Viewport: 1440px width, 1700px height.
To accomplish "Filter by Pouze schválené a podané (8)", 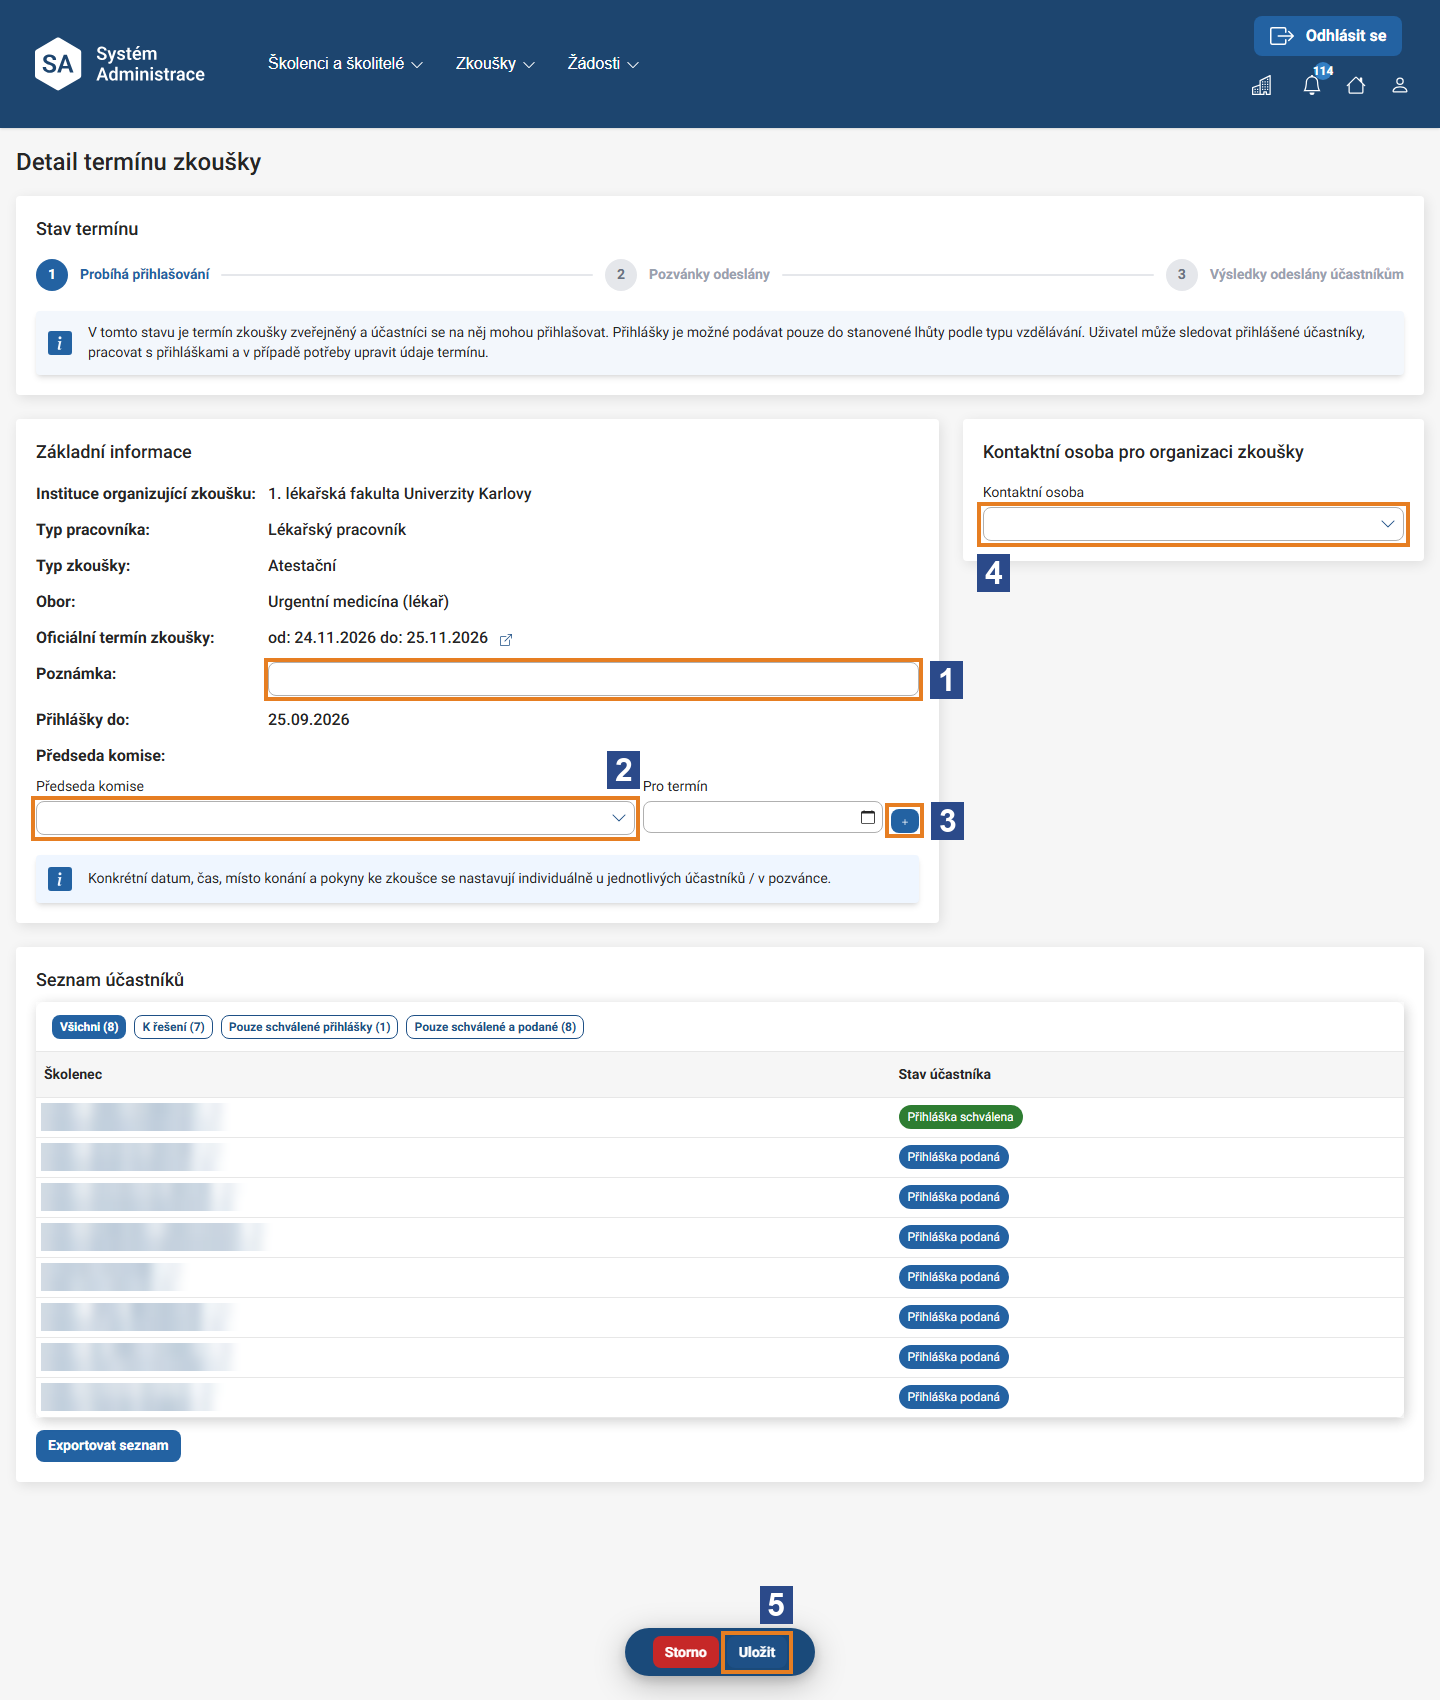I will (495, 1027).
